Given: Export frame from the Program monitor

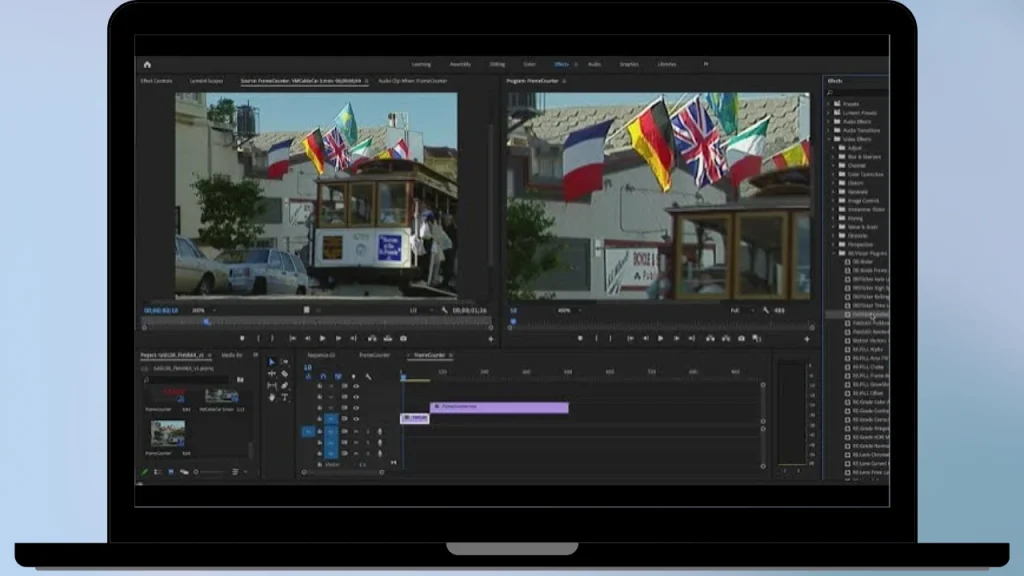Looking at the screenshot, I should (741, 338).
